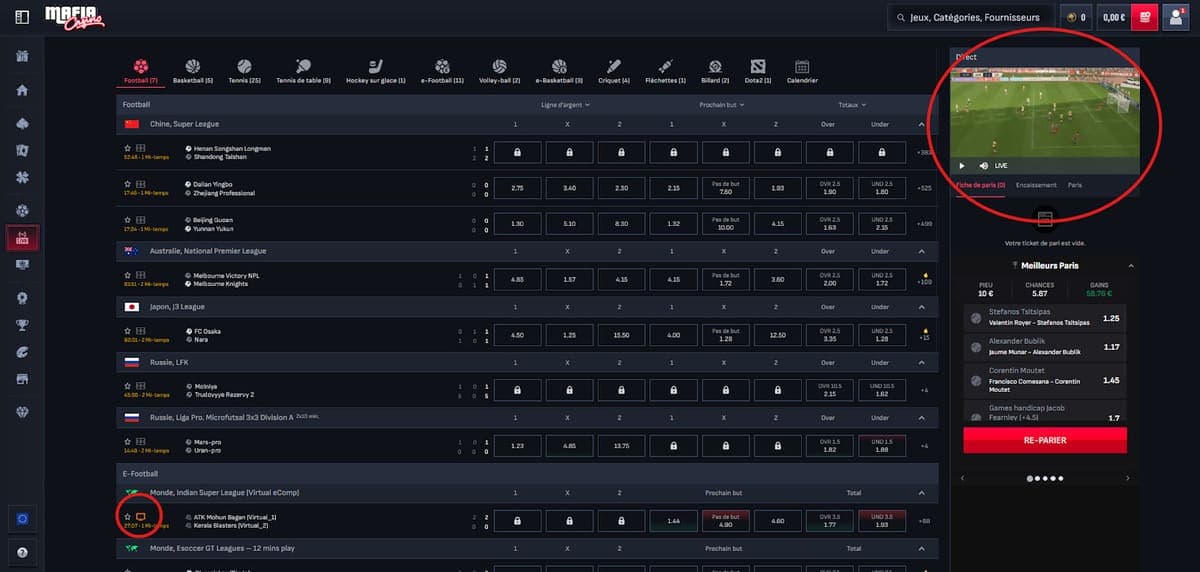1200x572 pixels.
Task: Collapse the Chine, Super League section
Action: [921, 124]
